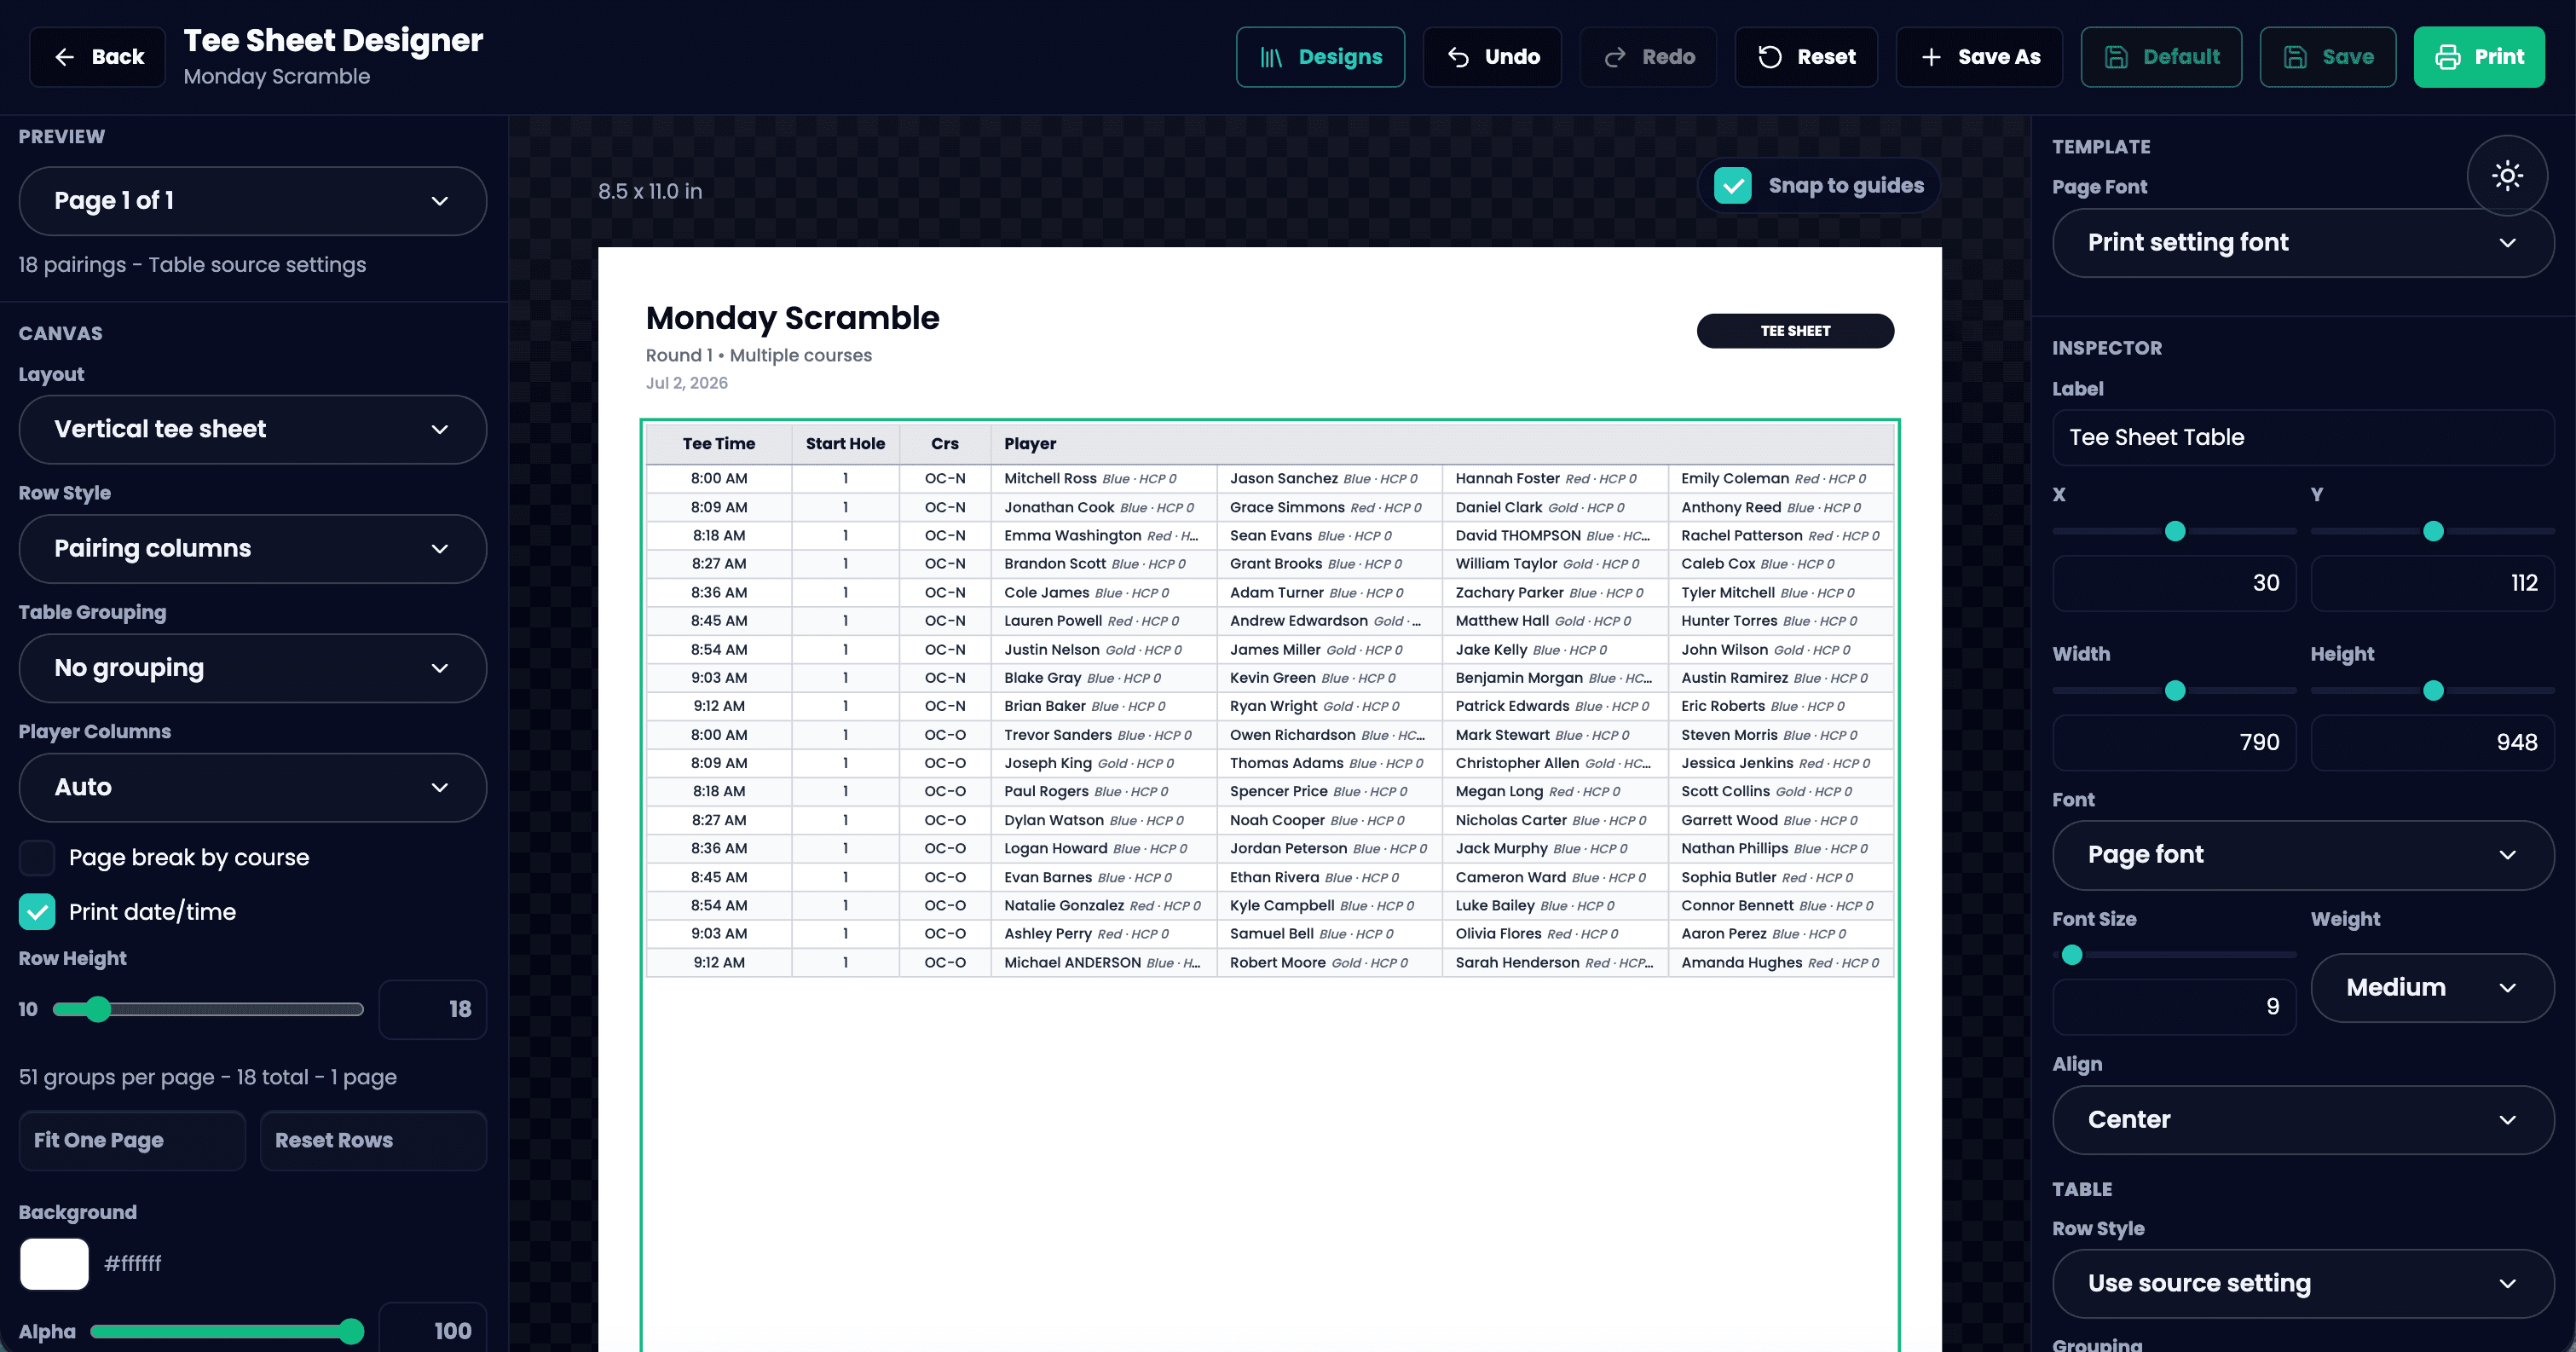Enable Page break by course
2576x1352 pixels.
37,858
